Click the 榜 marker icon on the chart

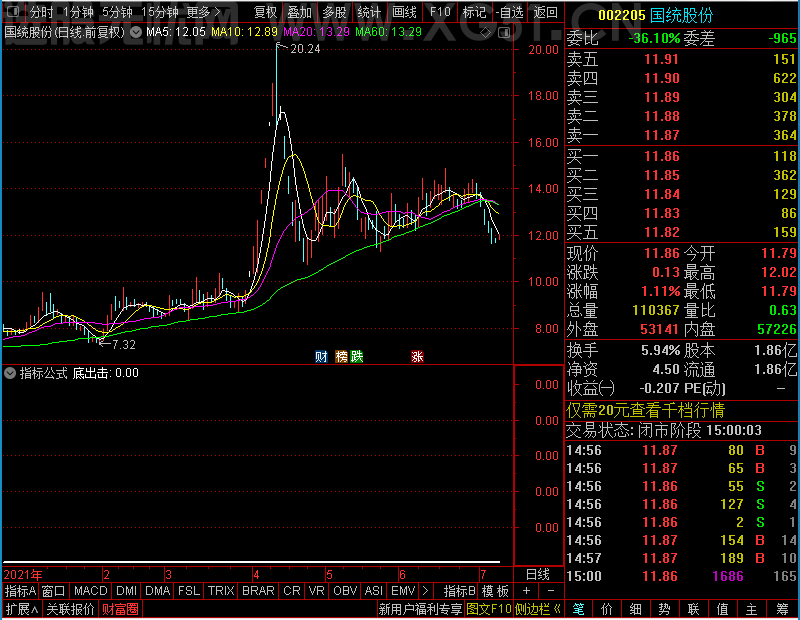(x=341, y=356)
